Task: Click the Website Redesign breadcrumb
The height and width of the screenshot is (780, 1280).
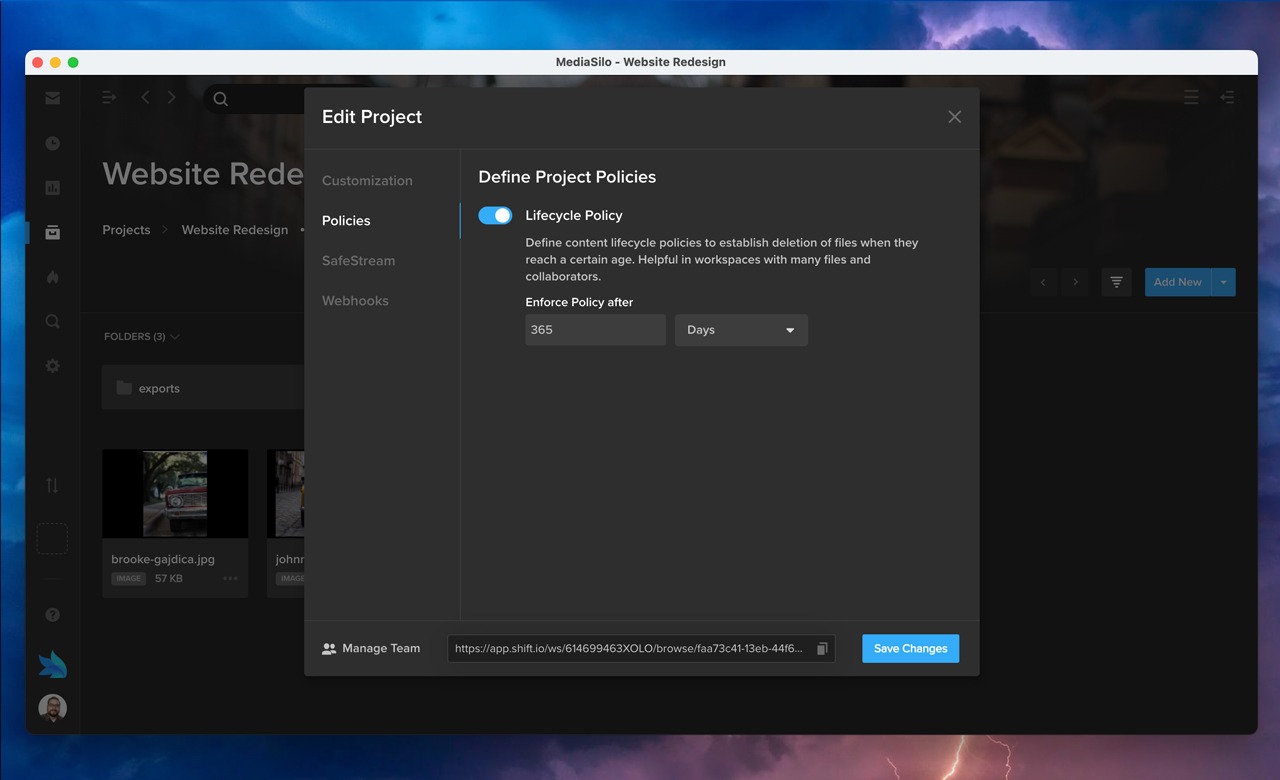Action: click(235, 230)
